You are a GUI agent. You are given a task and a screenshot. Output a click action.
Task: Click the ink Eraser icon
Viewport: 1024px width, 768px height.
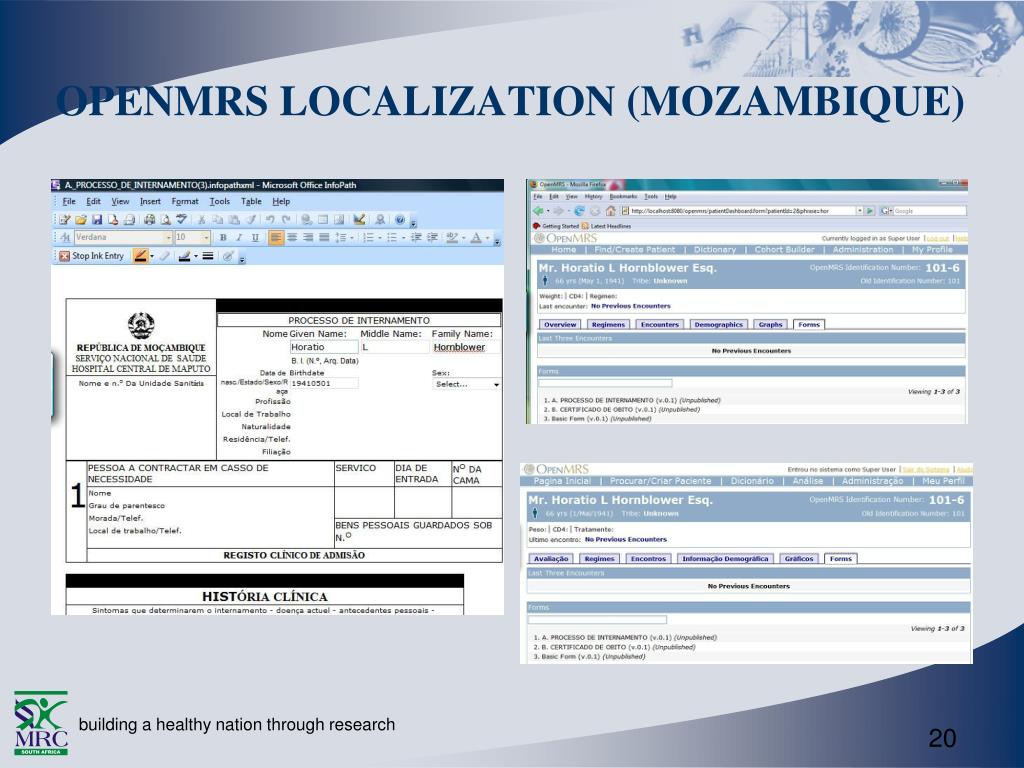pyautogui.click(x=164, y=256)
